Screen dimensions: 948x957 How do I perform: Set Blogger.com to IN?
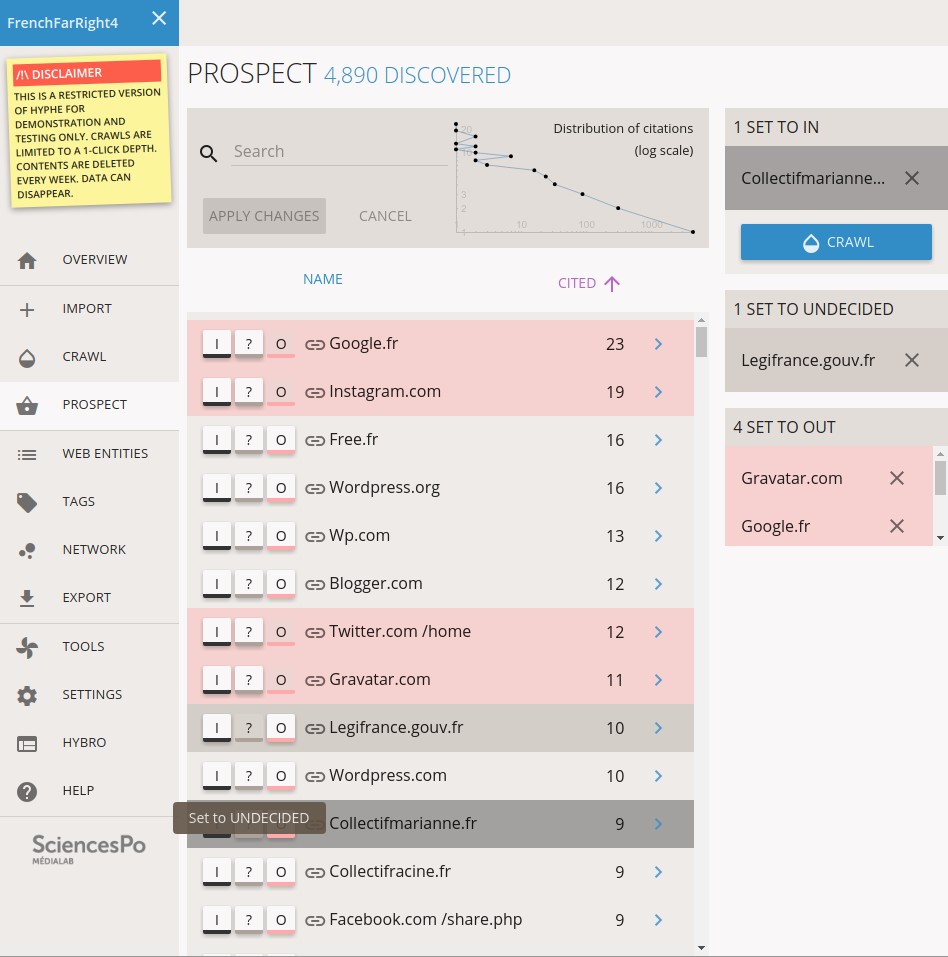(x=217, y=585)
